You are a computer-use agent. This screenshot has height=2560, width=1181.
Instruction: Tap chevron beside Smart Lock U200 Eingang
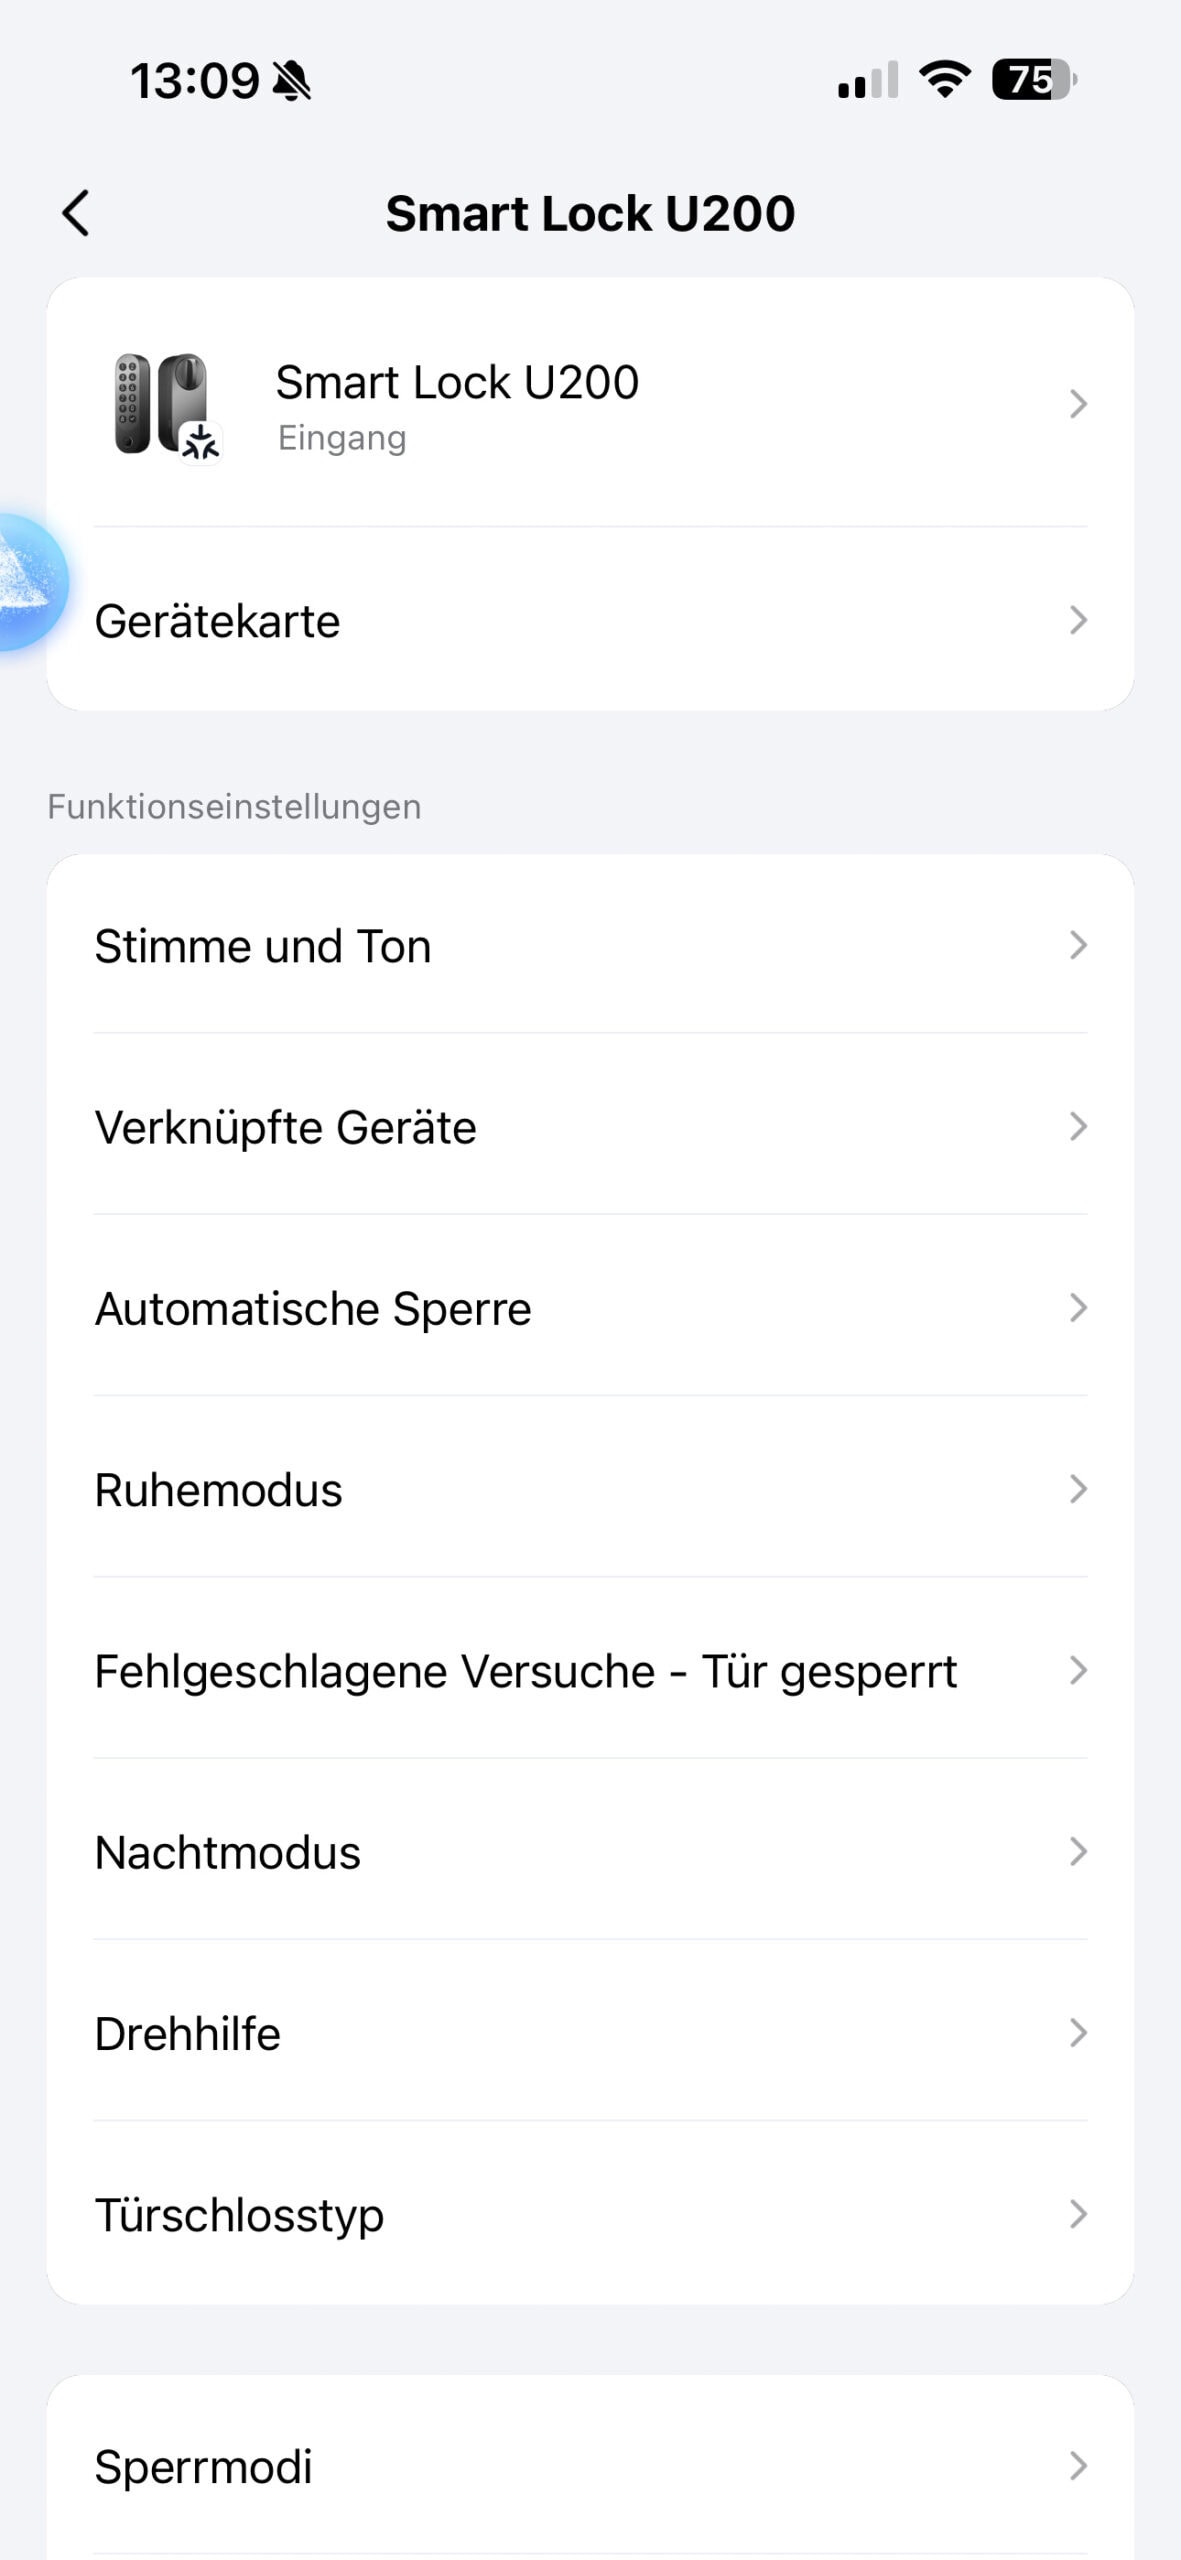(x=1077, y=404)
